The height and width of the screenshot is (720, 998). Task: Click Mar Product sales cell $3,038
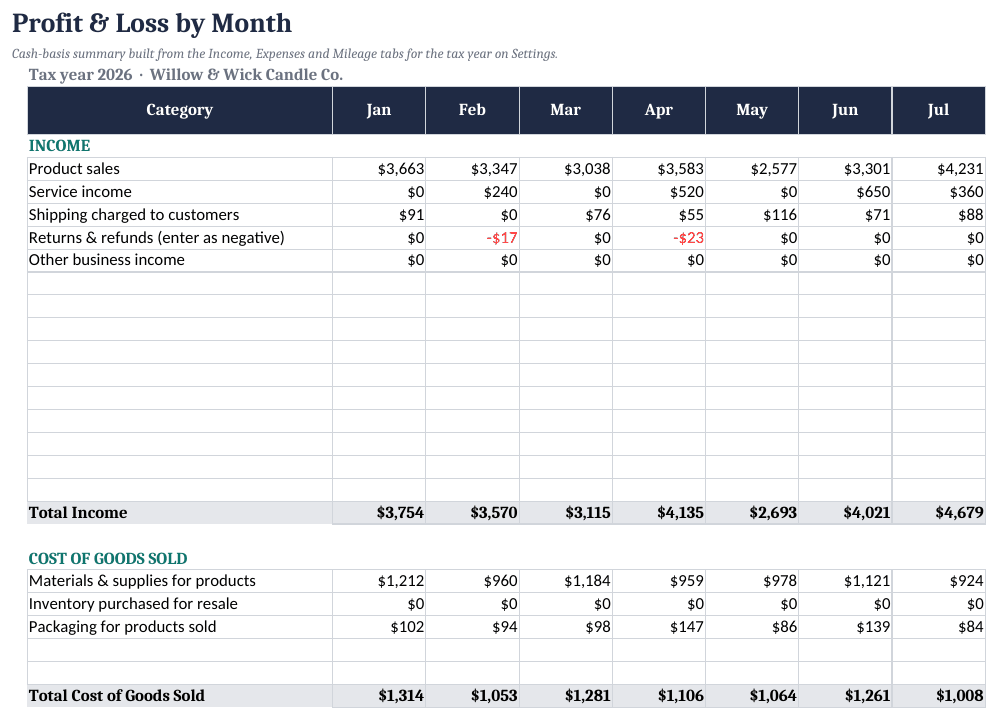pyautogui.click(x=566, y=169)
